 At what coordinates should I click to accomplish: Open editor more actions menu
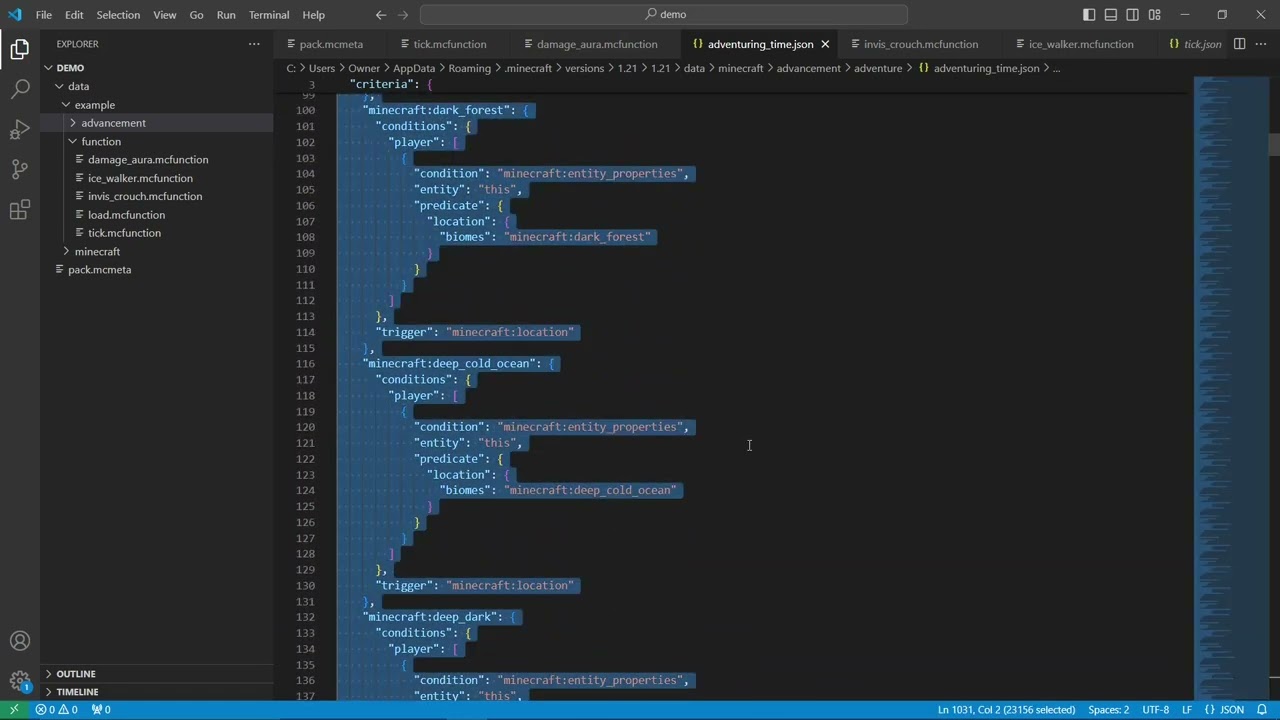(1261, 44)
